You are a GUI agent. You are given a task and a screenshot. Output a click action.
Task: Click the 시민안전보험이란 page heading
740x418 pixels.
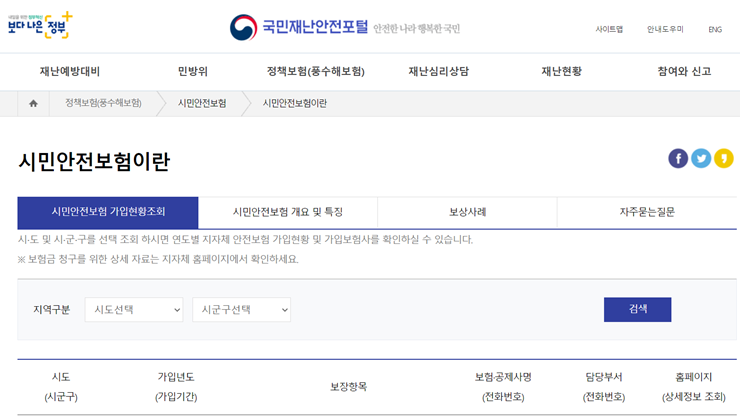[94, 161]
